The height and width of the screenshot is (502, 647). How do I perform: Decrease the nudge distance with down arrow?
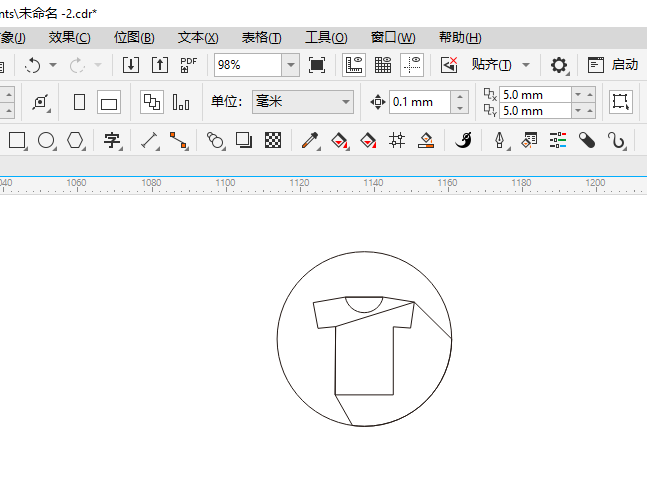click(460, 108)
